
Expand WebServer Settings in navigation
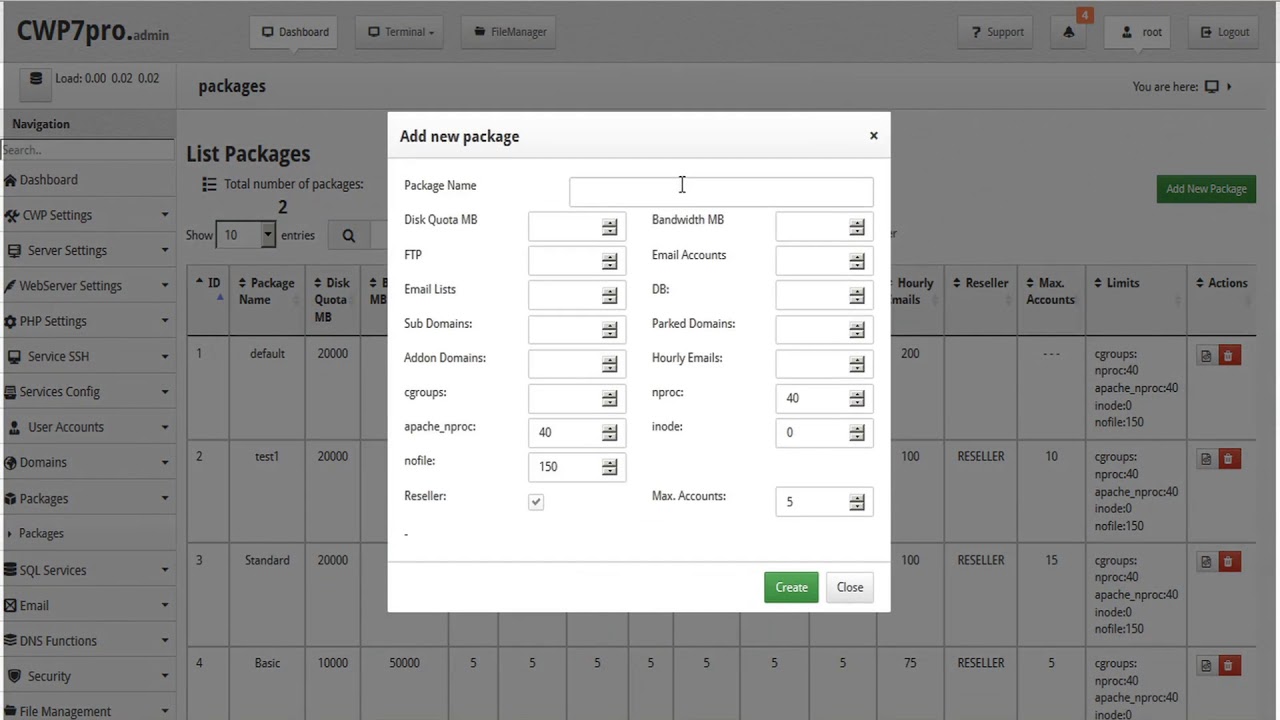coord(87,286)
